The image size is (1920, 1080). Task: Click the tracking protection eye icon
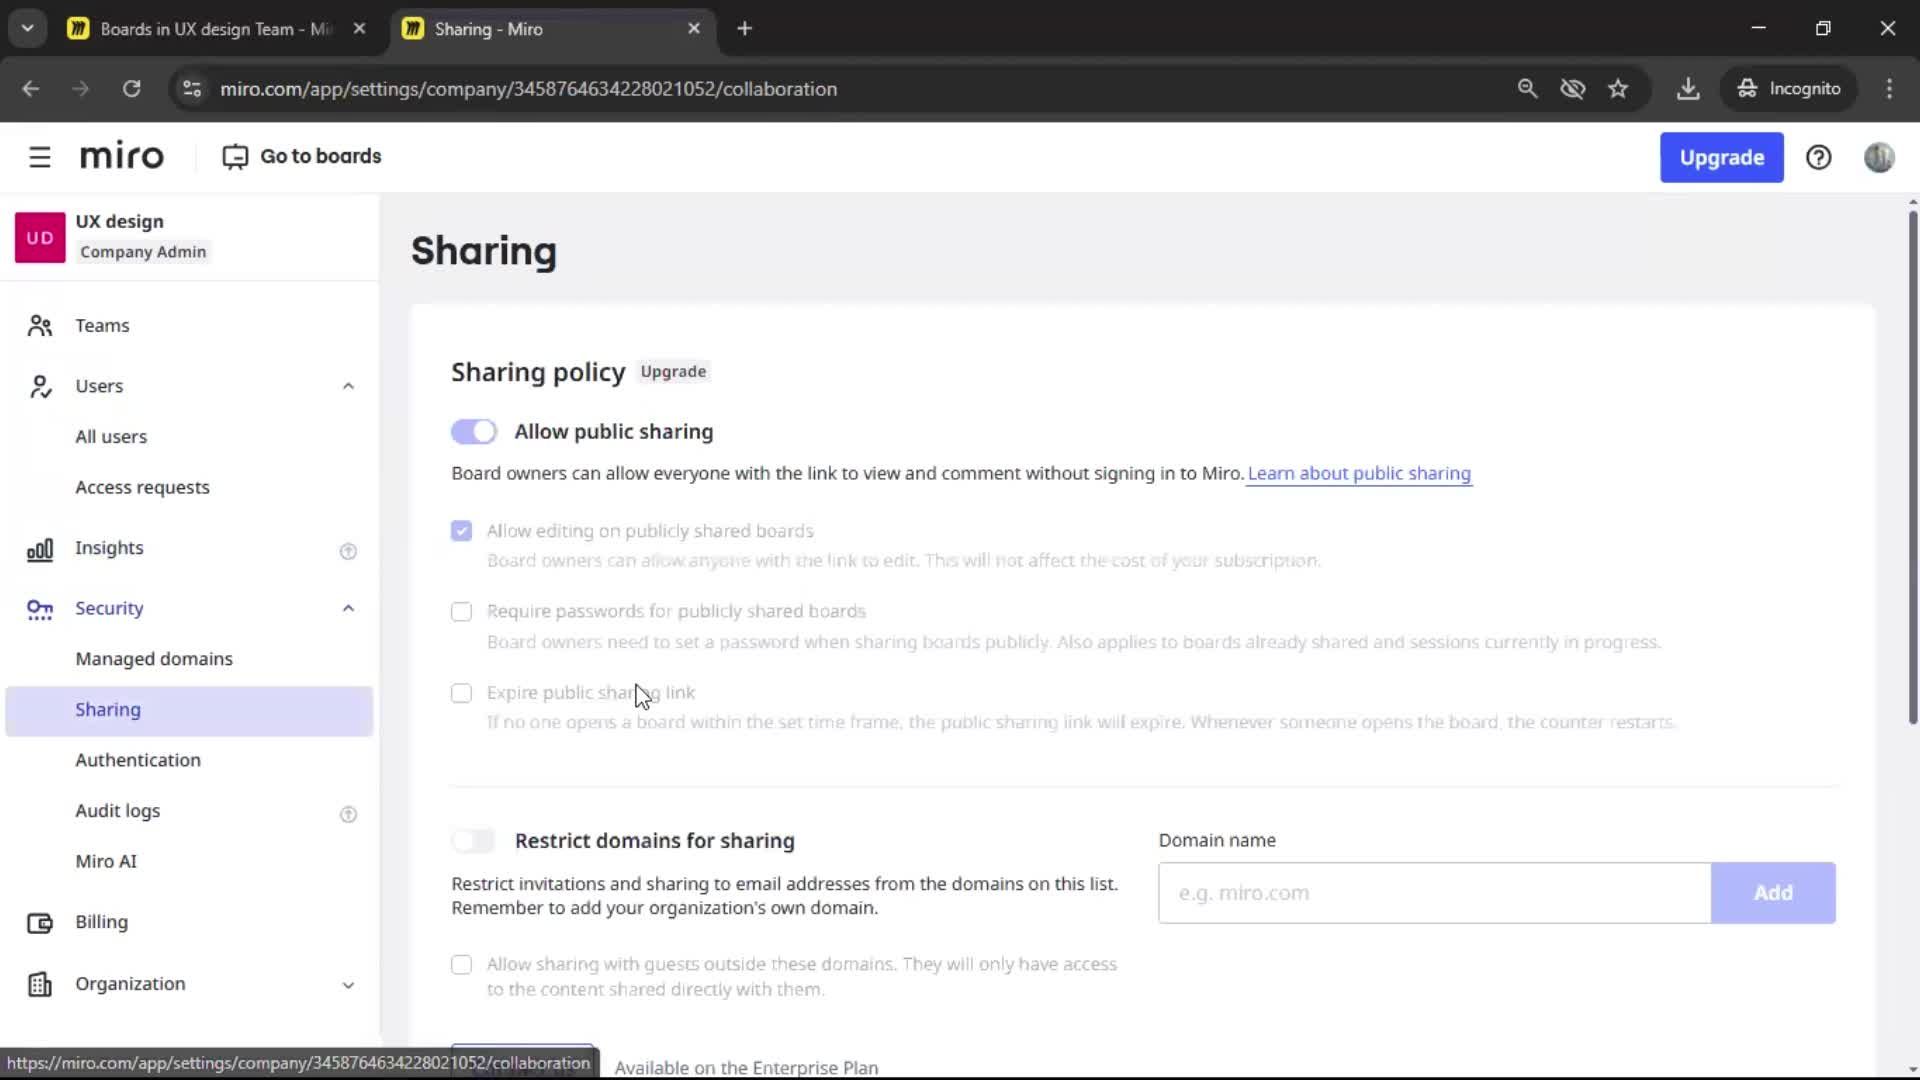[x=1573, y=89]
